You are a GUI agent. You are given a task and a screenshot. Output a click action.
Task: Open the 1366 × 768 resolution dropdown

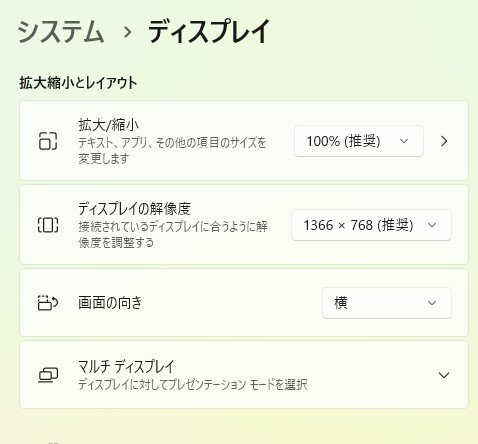[371, 225]
